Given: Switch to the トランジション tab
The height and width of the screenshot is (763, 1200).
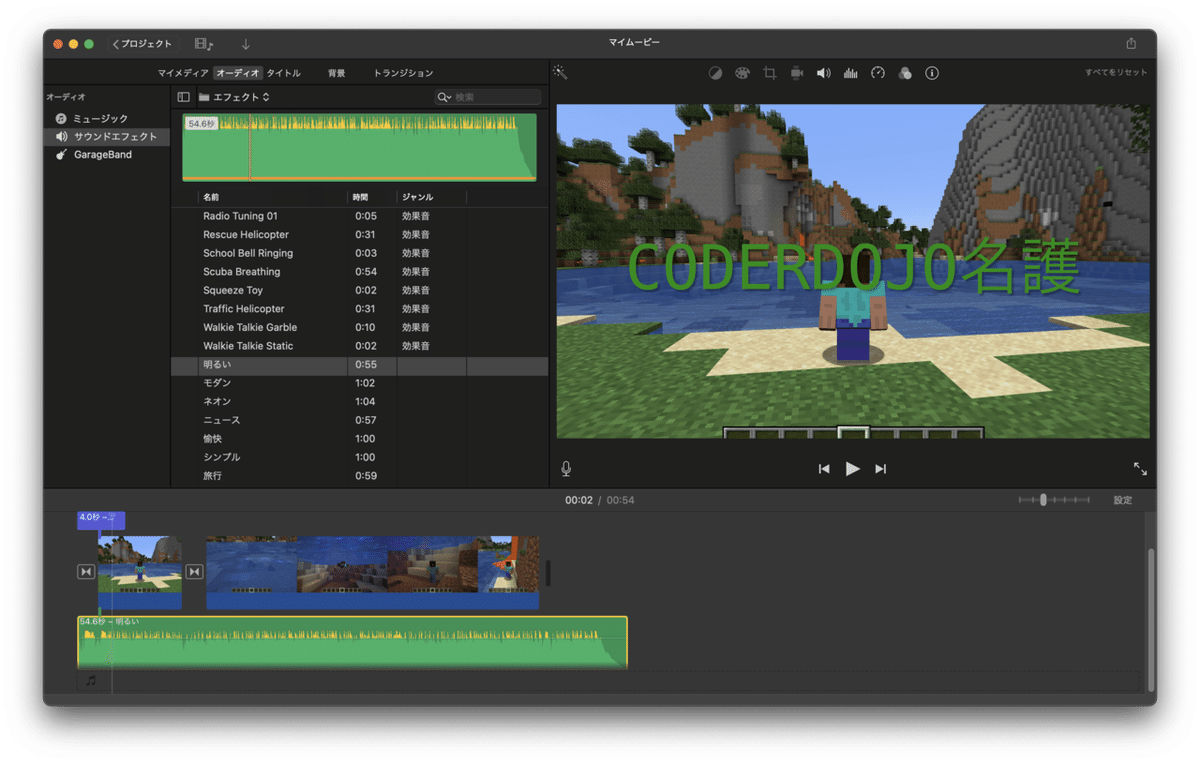Looking at the screenshot, I should click(x=403, y=73).
